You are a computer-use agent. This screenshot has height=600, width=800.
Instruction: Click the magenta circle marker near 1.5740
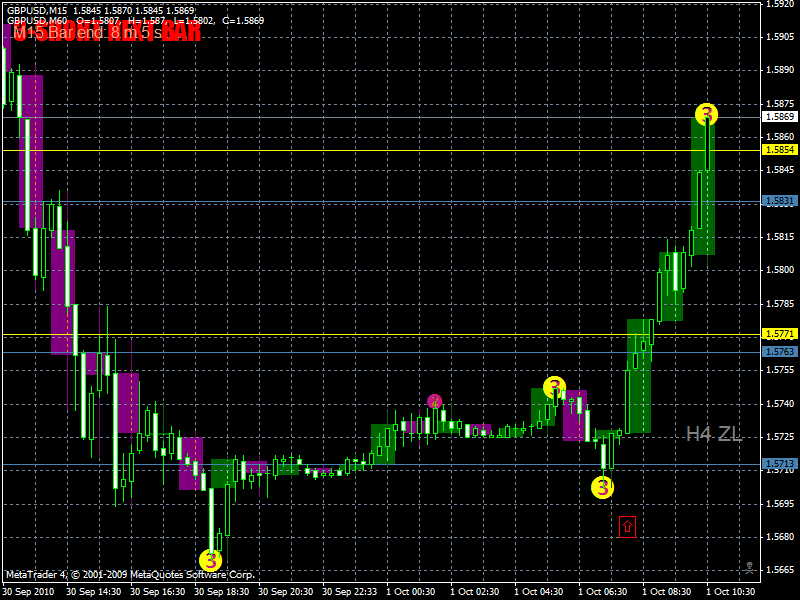pyautogui.click(x=435, y=402)
